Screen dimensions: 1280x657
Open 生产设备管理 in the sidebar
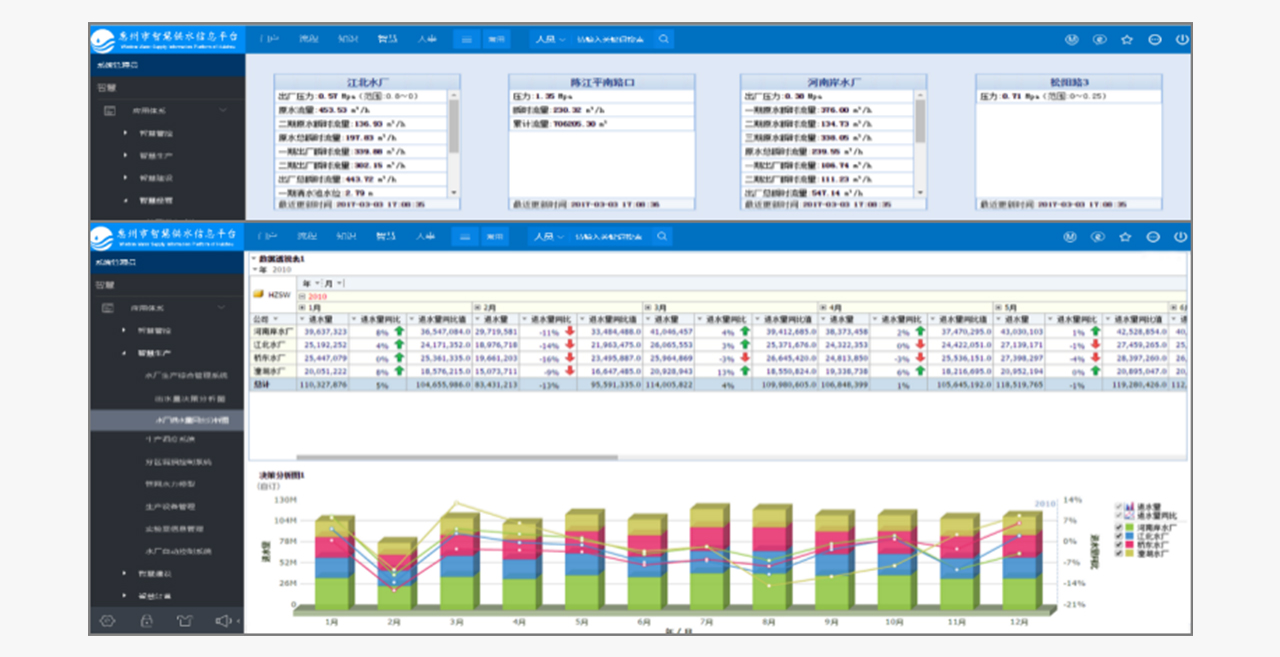pos(169,507)
